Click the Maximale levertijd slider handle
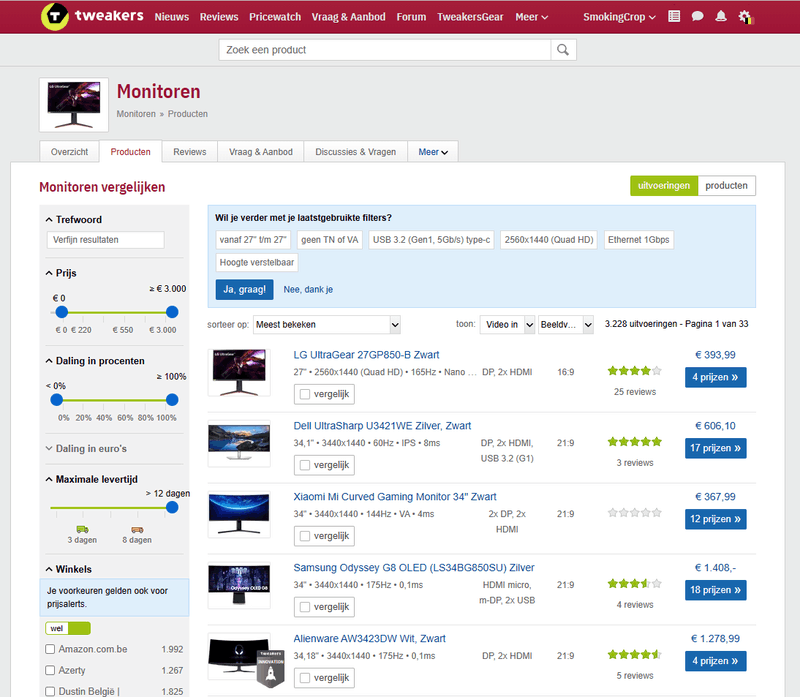This screenshot has width=800, height=697. [x=172, y=507]
